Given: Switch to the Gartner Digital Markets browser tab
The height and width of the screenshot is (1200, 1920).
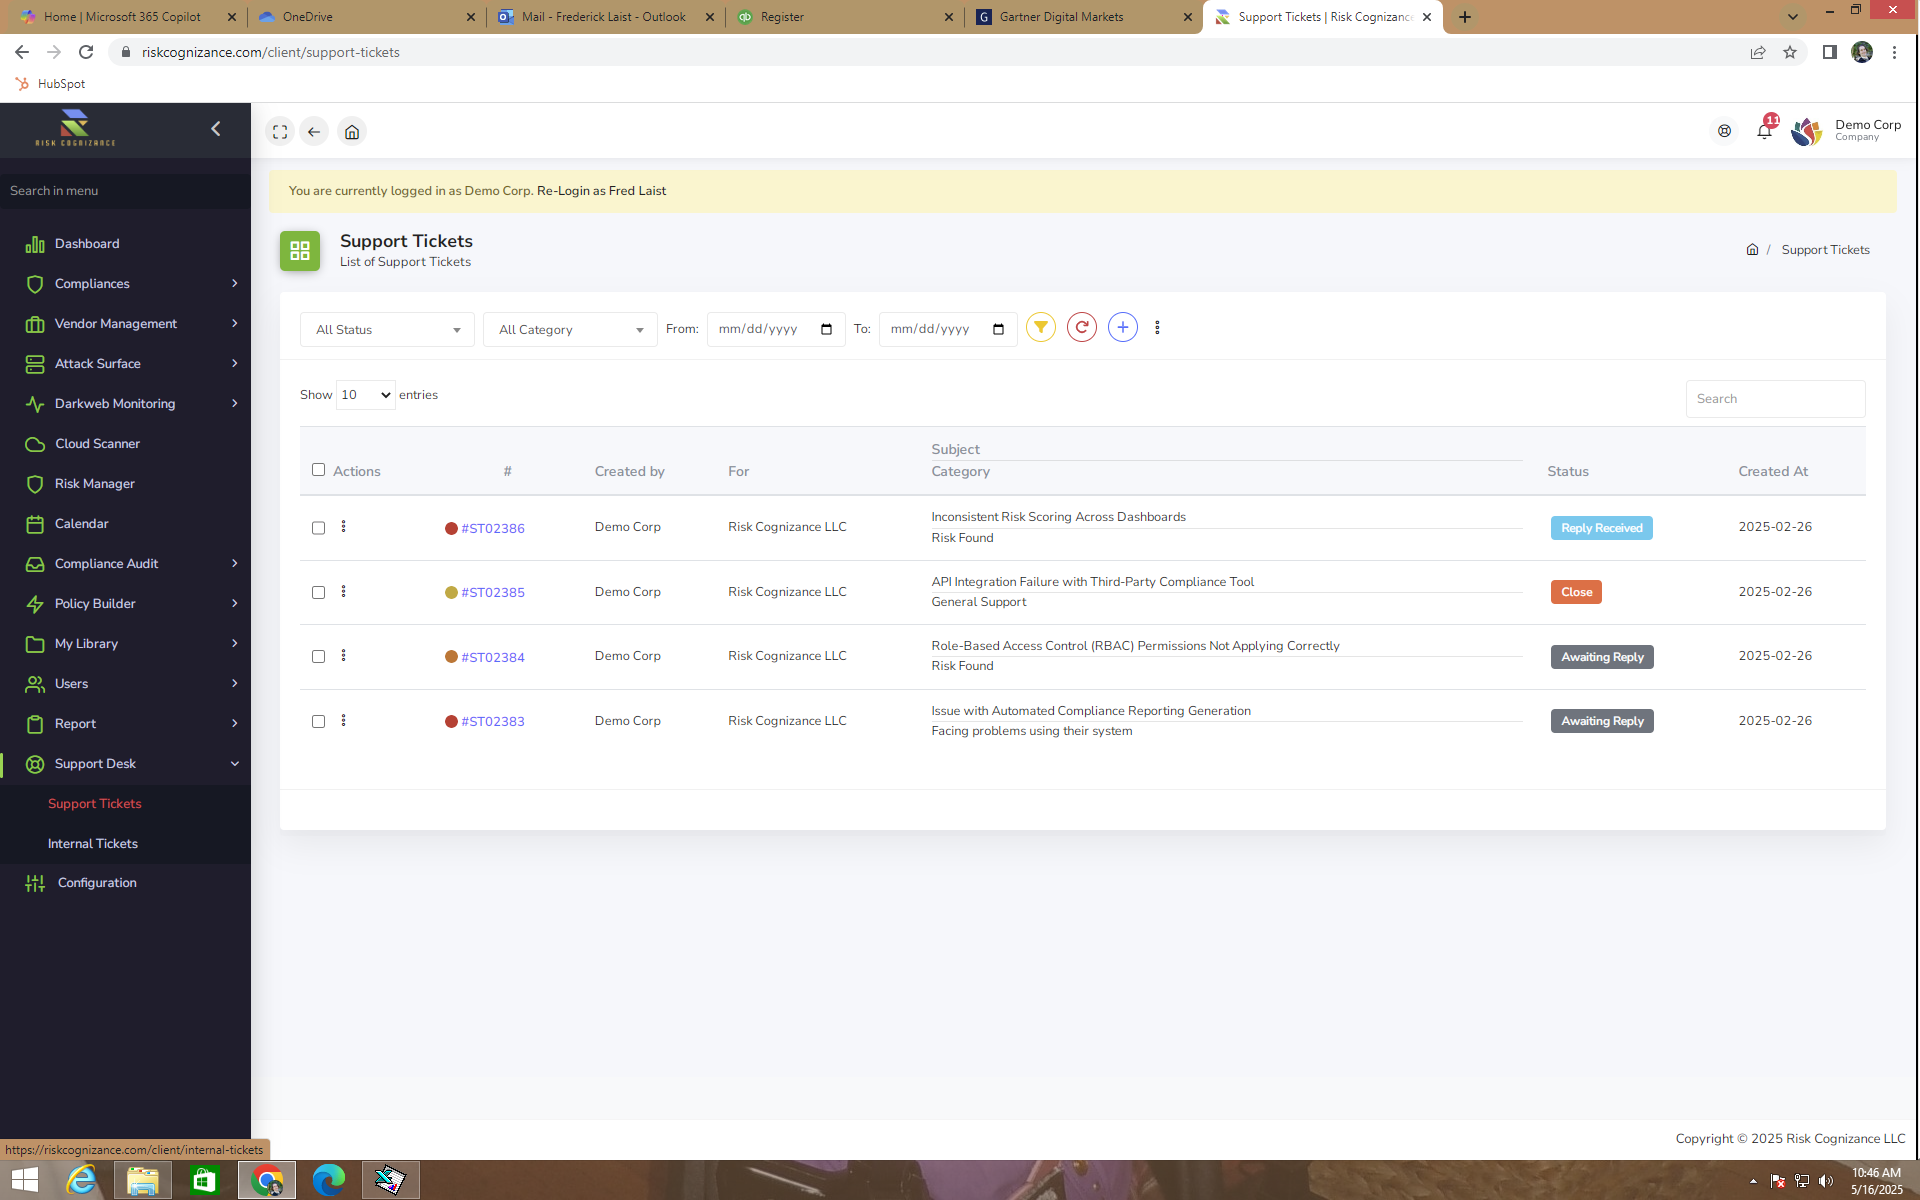Looking at the screenshot, I should coord(1063,16).
